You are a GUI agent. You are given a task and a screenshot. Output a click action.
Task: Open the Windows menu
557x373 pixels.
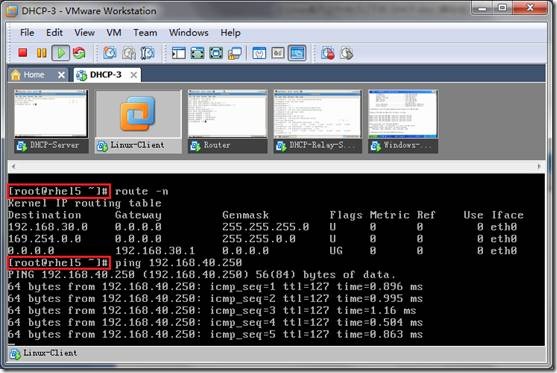(x=189, y=33)
